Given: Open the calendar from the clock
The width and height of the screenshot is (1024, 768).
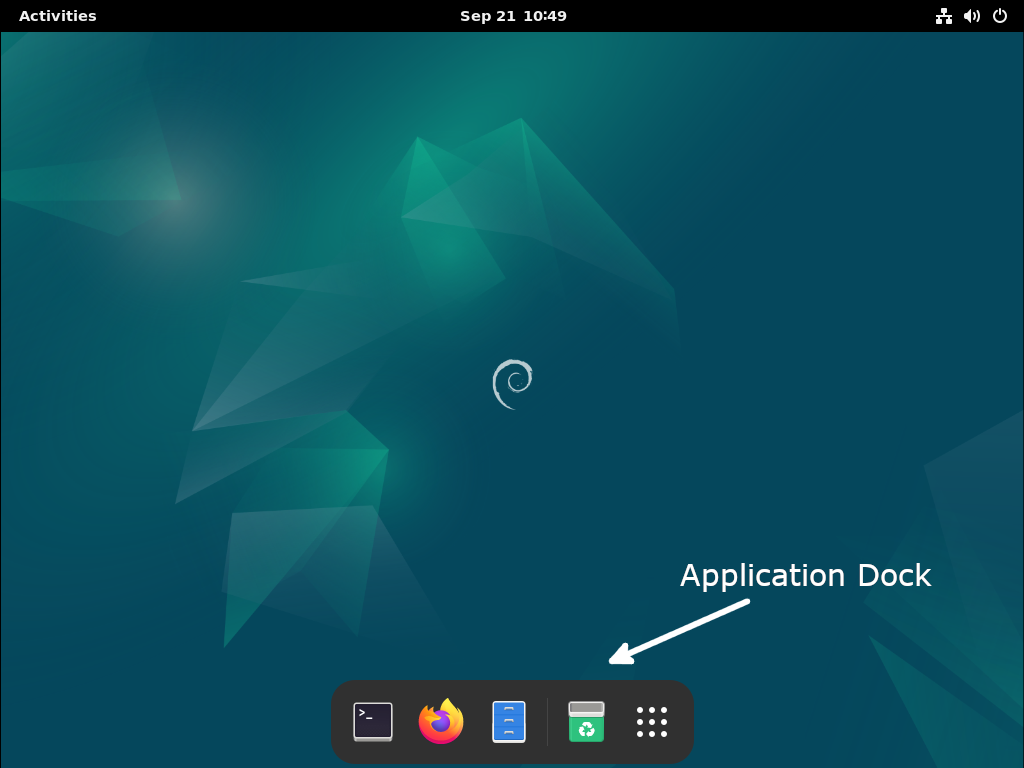Looking at the screenshot, I should [513, 16].
